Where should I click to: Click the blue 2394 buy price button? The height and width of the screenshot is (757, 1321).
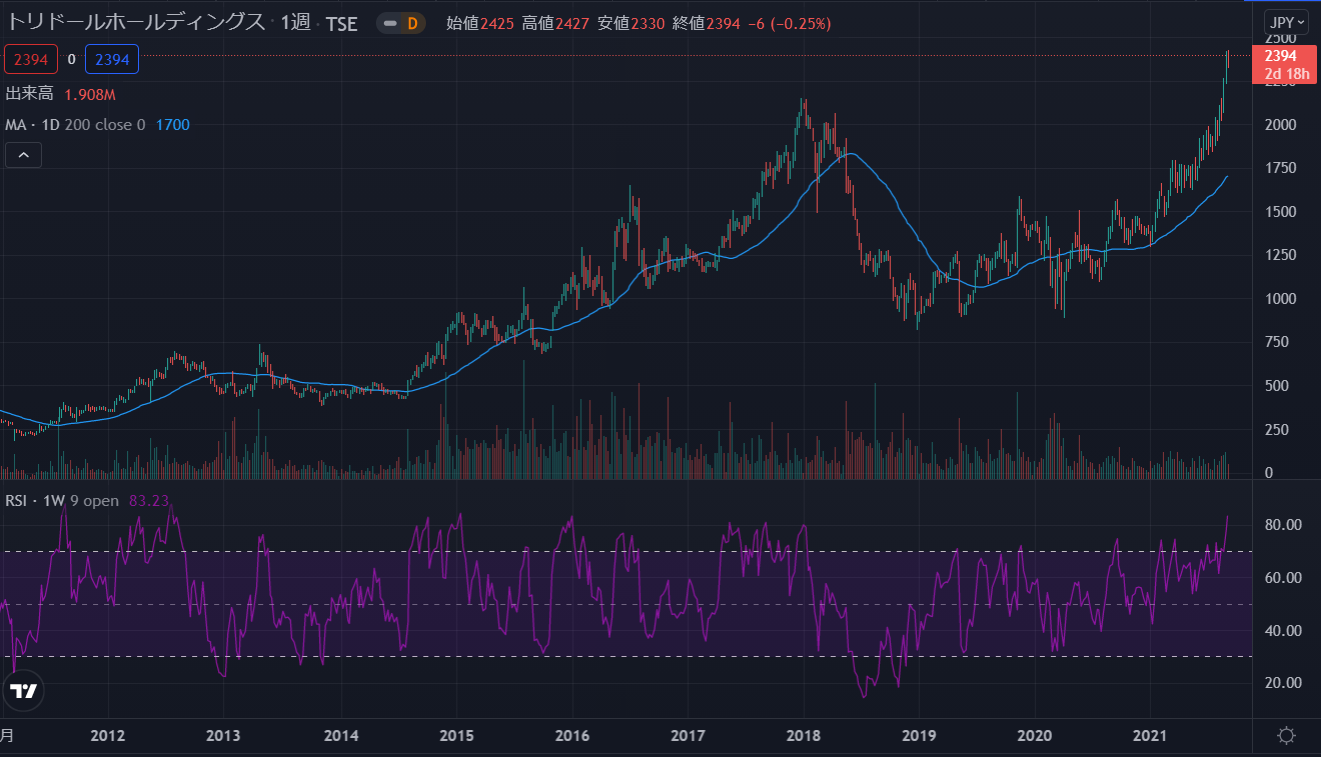112,60
